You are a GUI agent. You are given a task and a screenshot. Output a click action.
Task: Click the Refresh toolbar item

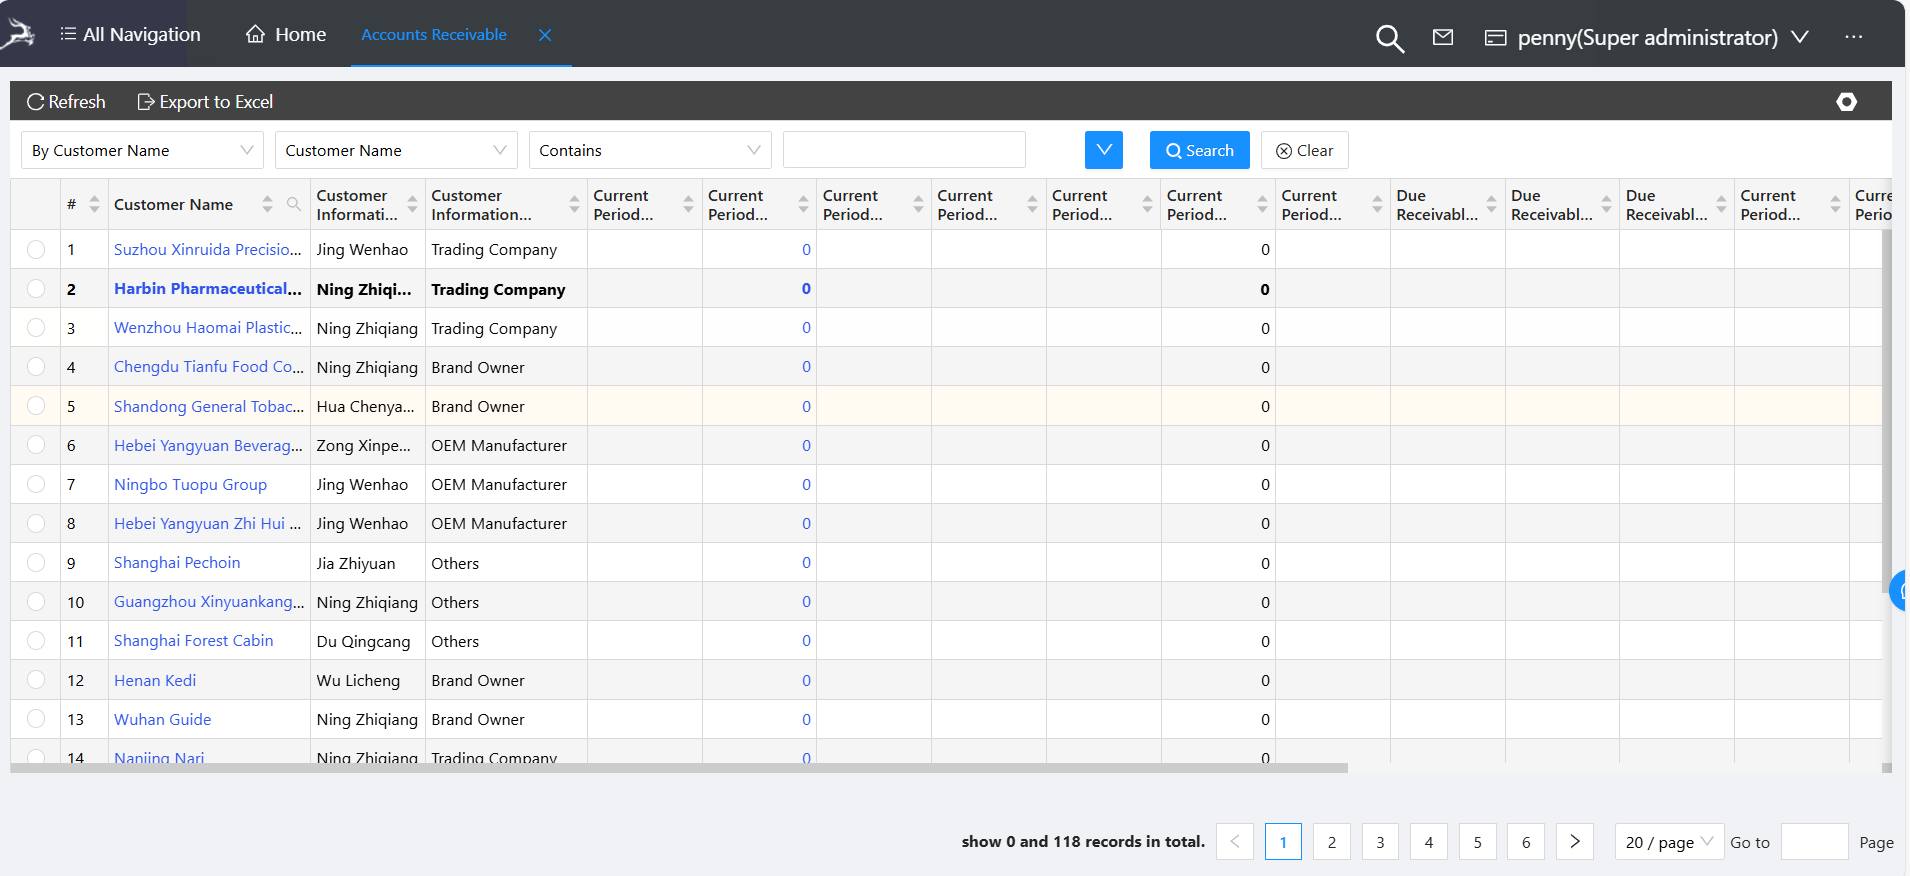pos(66,102)
